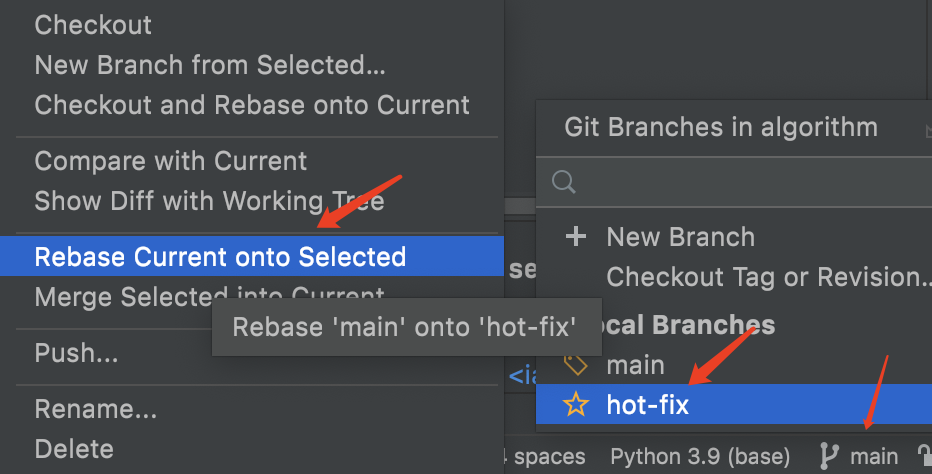The image size is (932, 474).
Task: Choose Rename... for the selected branch
Action: [x=95, y=409]
